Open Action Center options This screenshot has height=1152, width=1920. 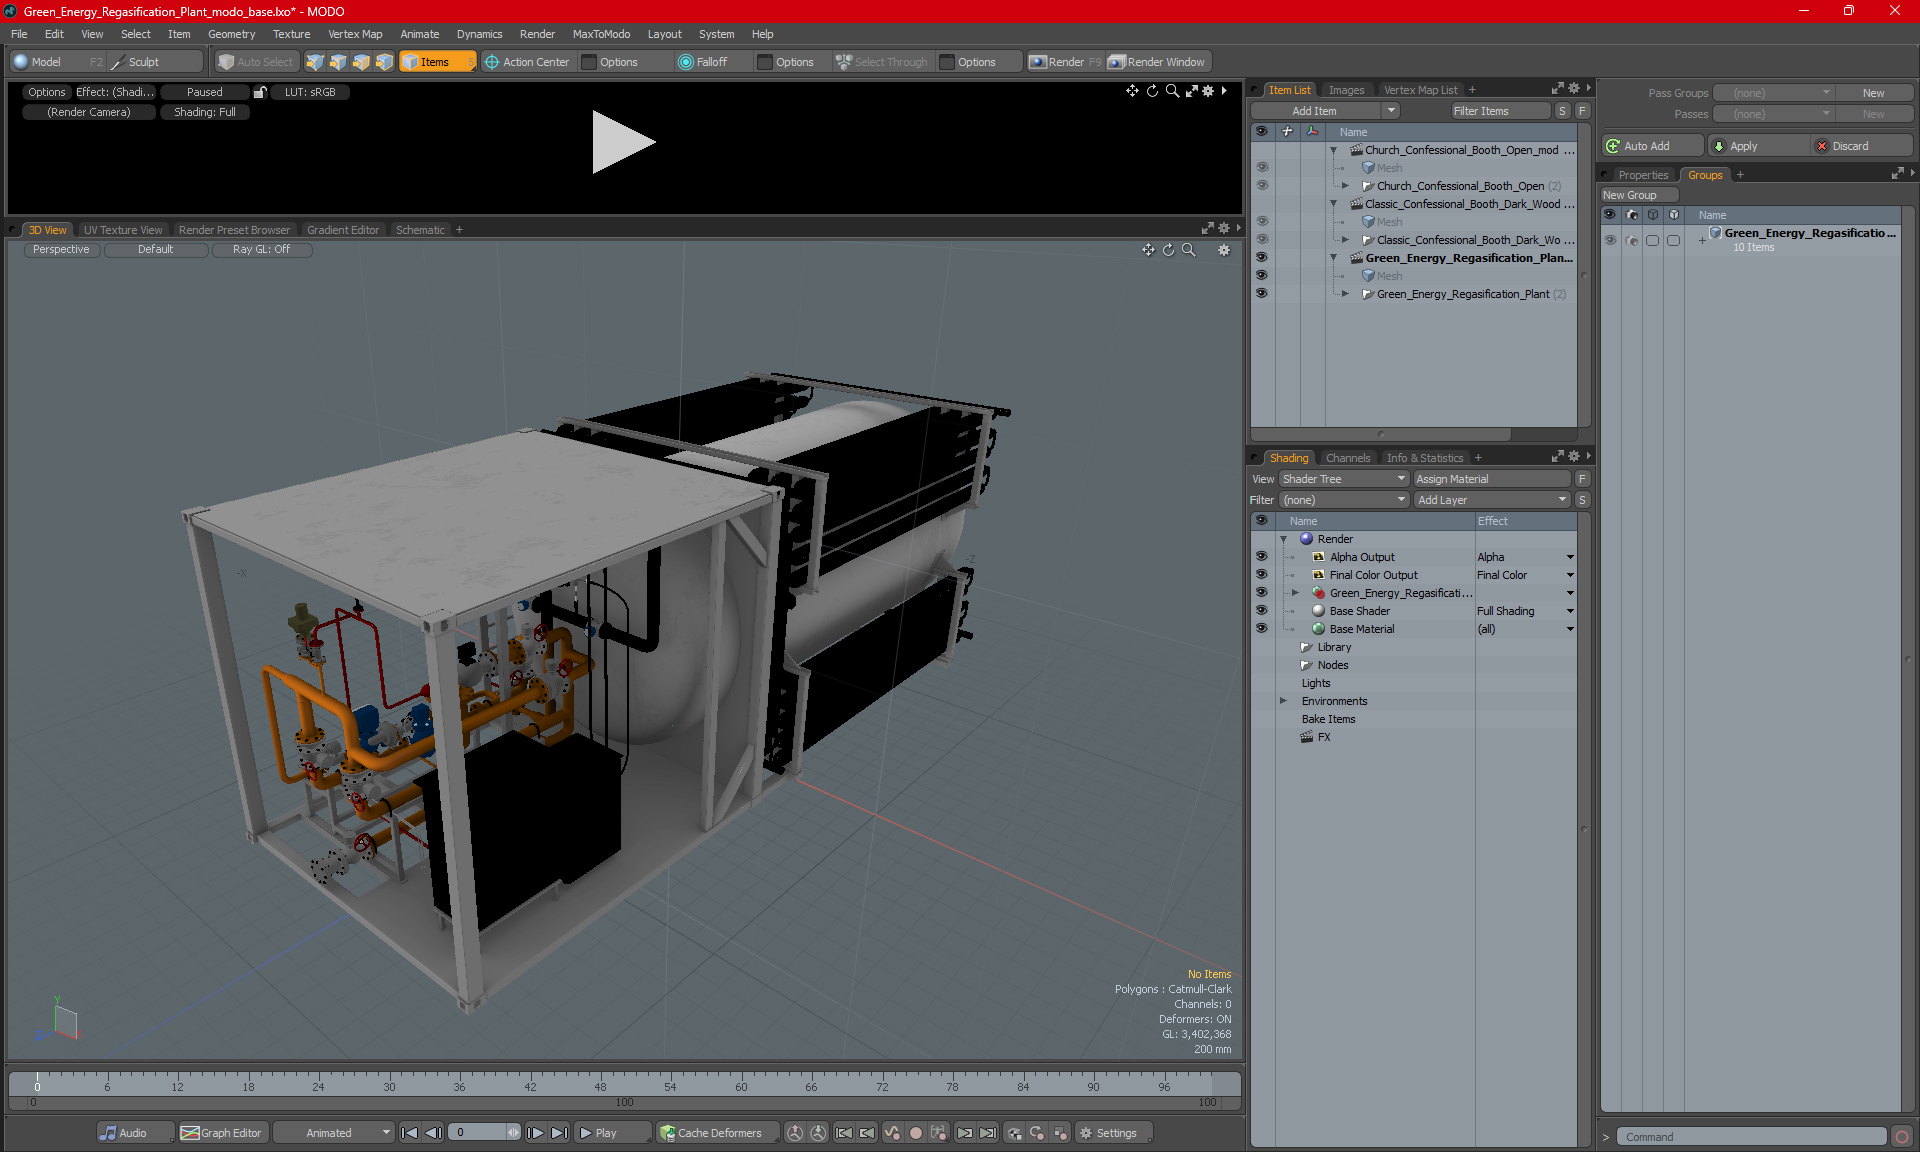tap(527, 62)
